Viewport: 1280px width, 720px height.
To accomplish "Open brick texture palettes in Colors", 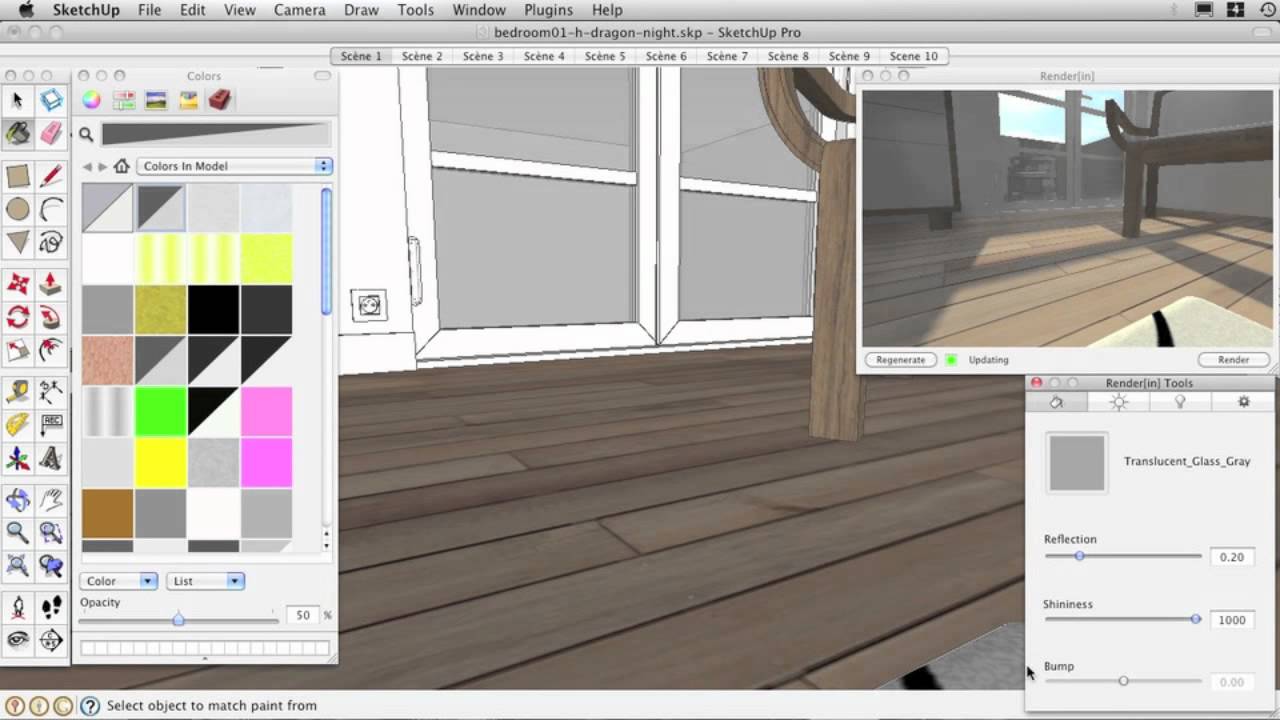I will click(x=220, y=100).
